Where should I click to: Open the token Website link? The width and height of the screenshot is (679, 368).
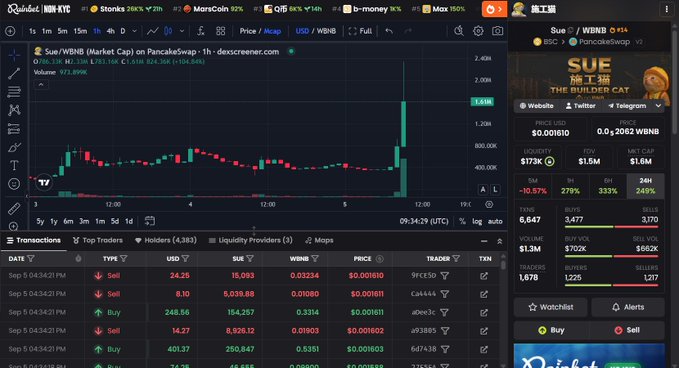pos(536,106)
